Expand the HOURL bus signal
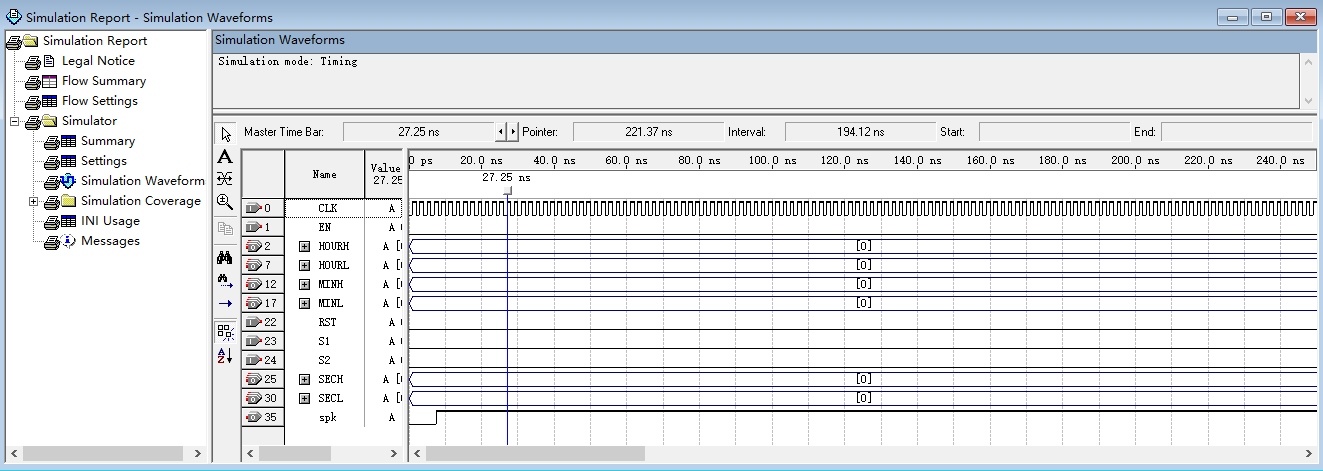This screenshot has height=471, width=1323. (x=304, y=265)
